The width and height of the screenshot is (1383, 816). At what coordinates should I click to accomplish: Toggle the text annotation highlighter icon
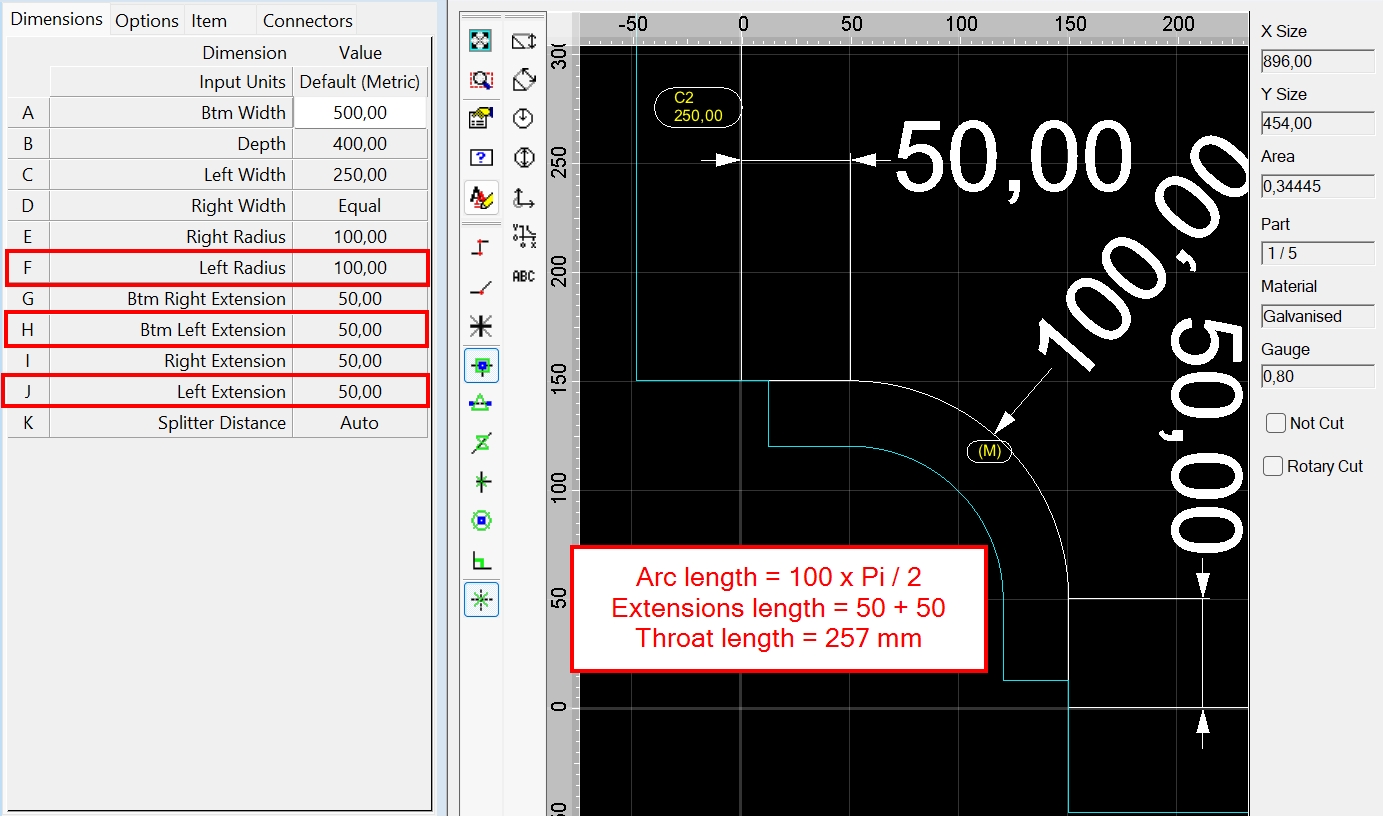[482, 198]
